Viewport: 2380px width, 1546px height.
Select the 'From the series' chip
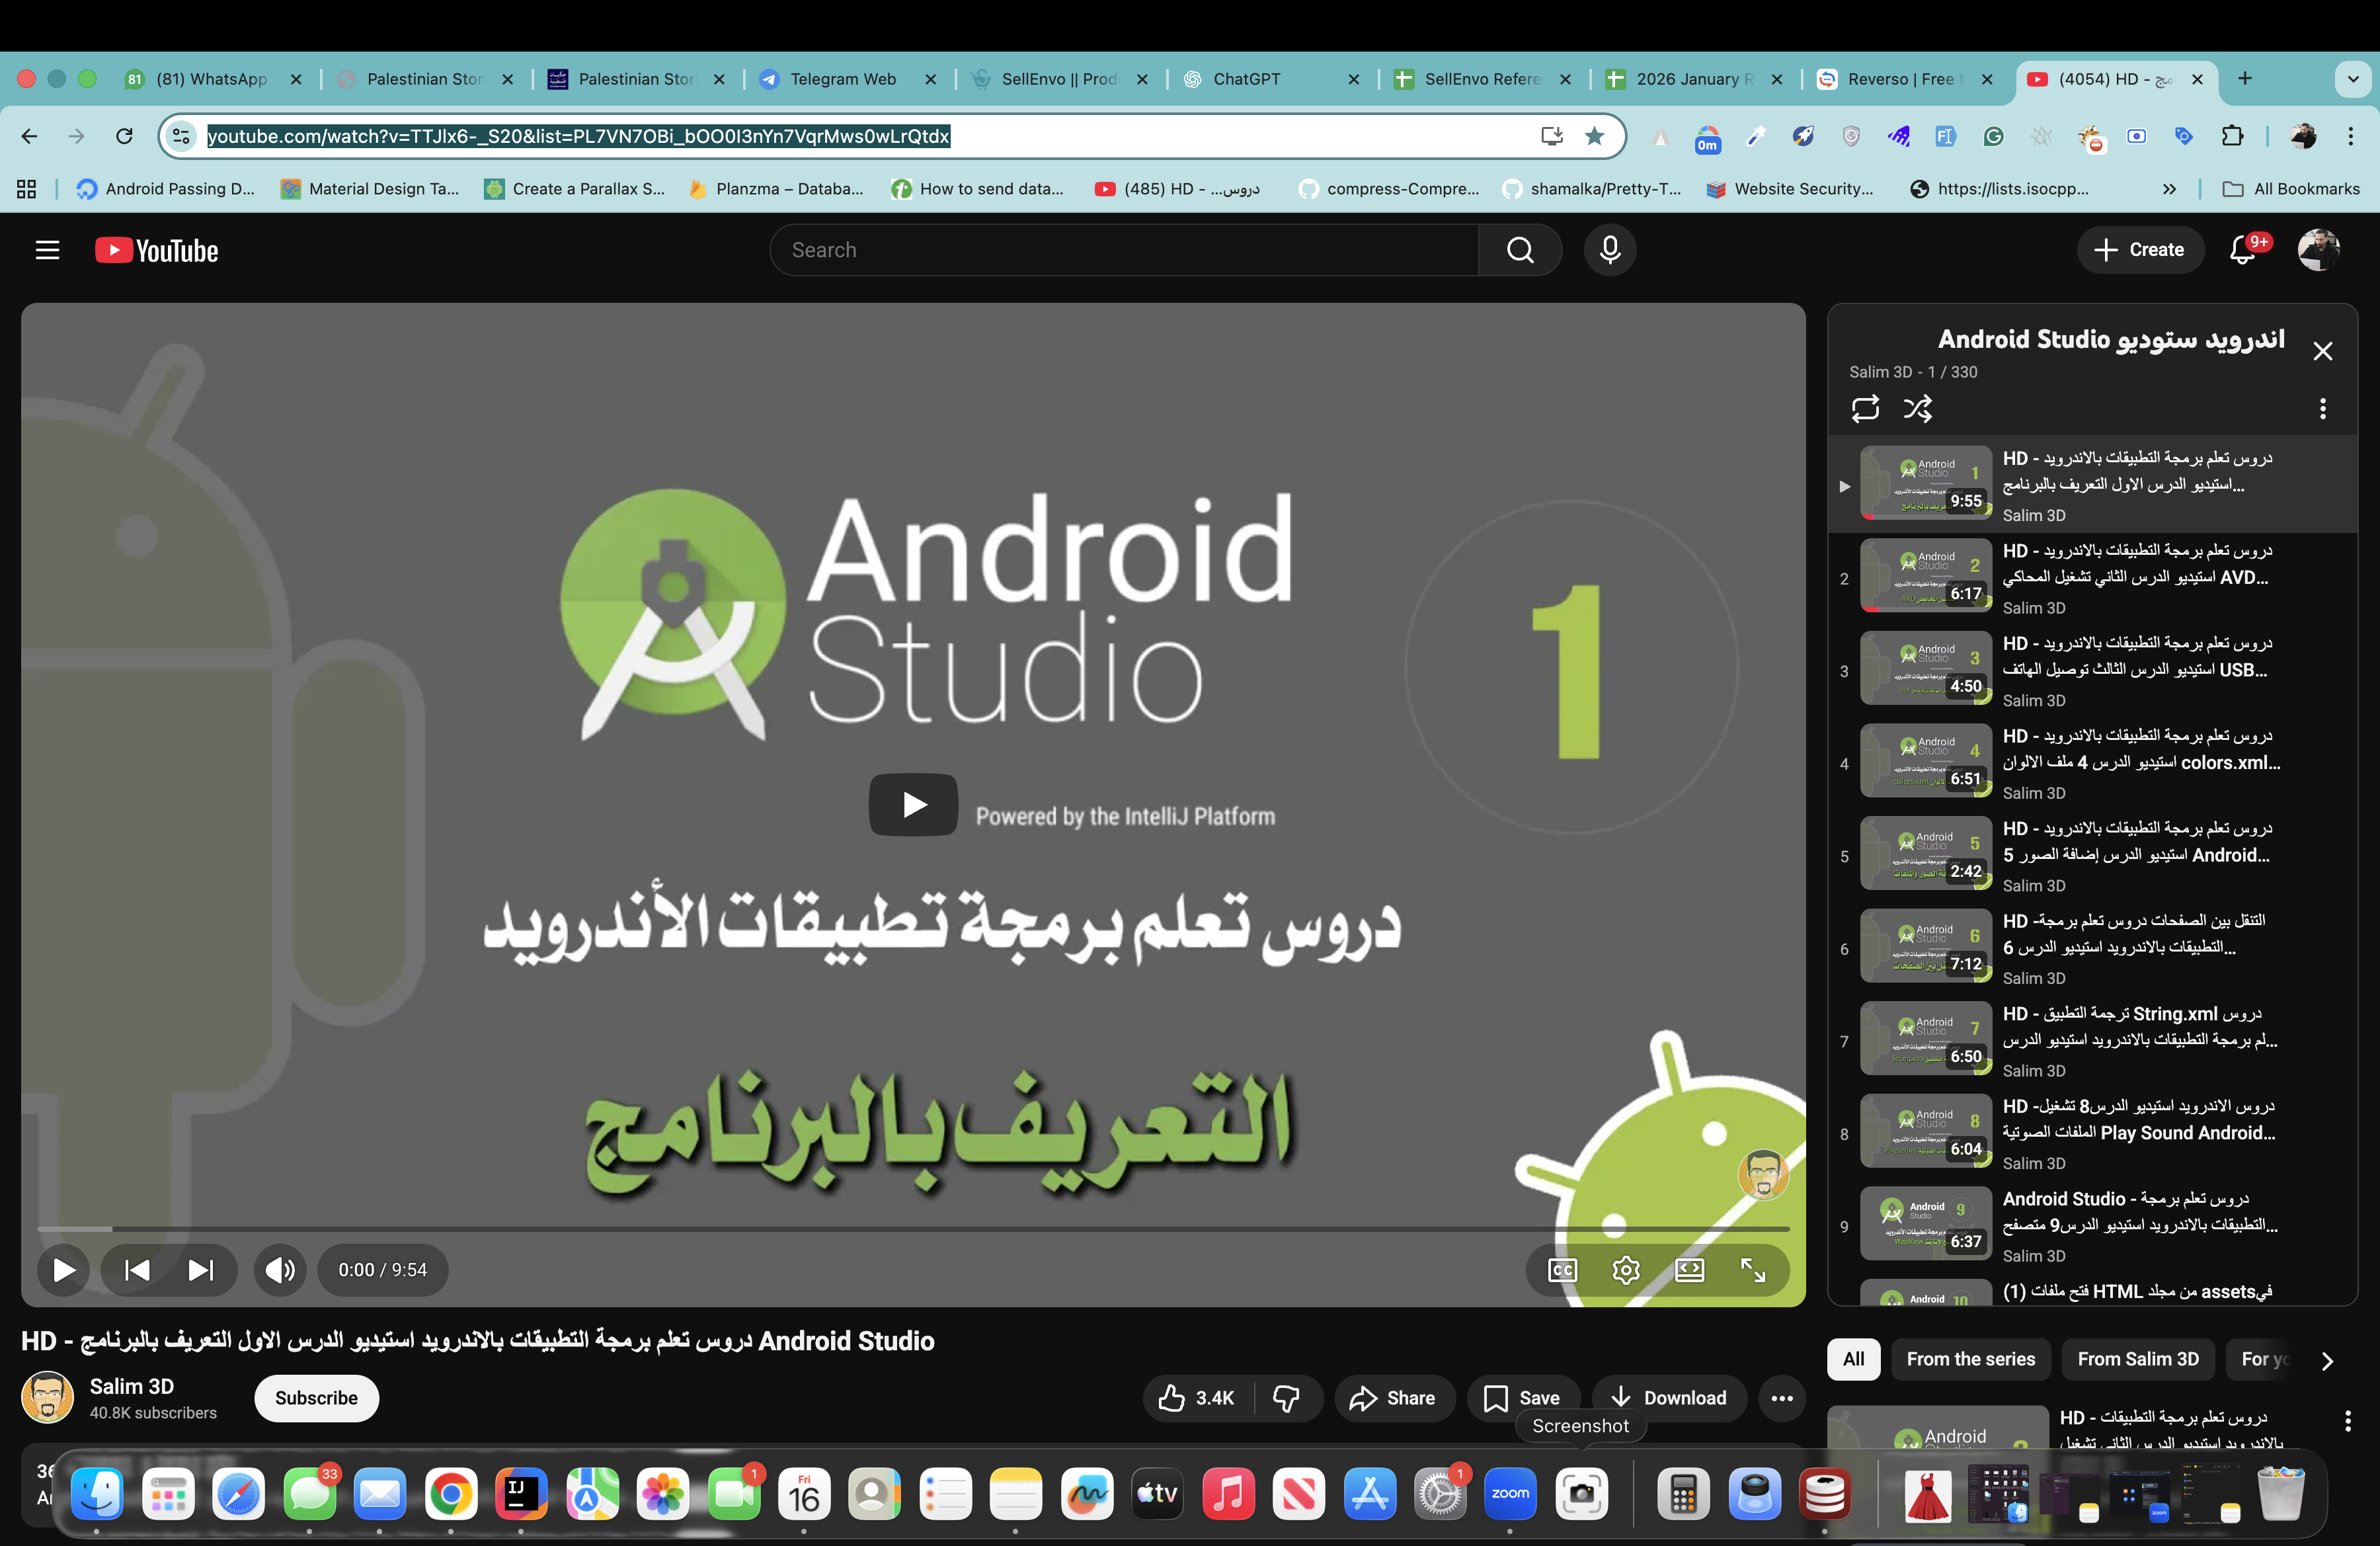tap(1970, 1359)
